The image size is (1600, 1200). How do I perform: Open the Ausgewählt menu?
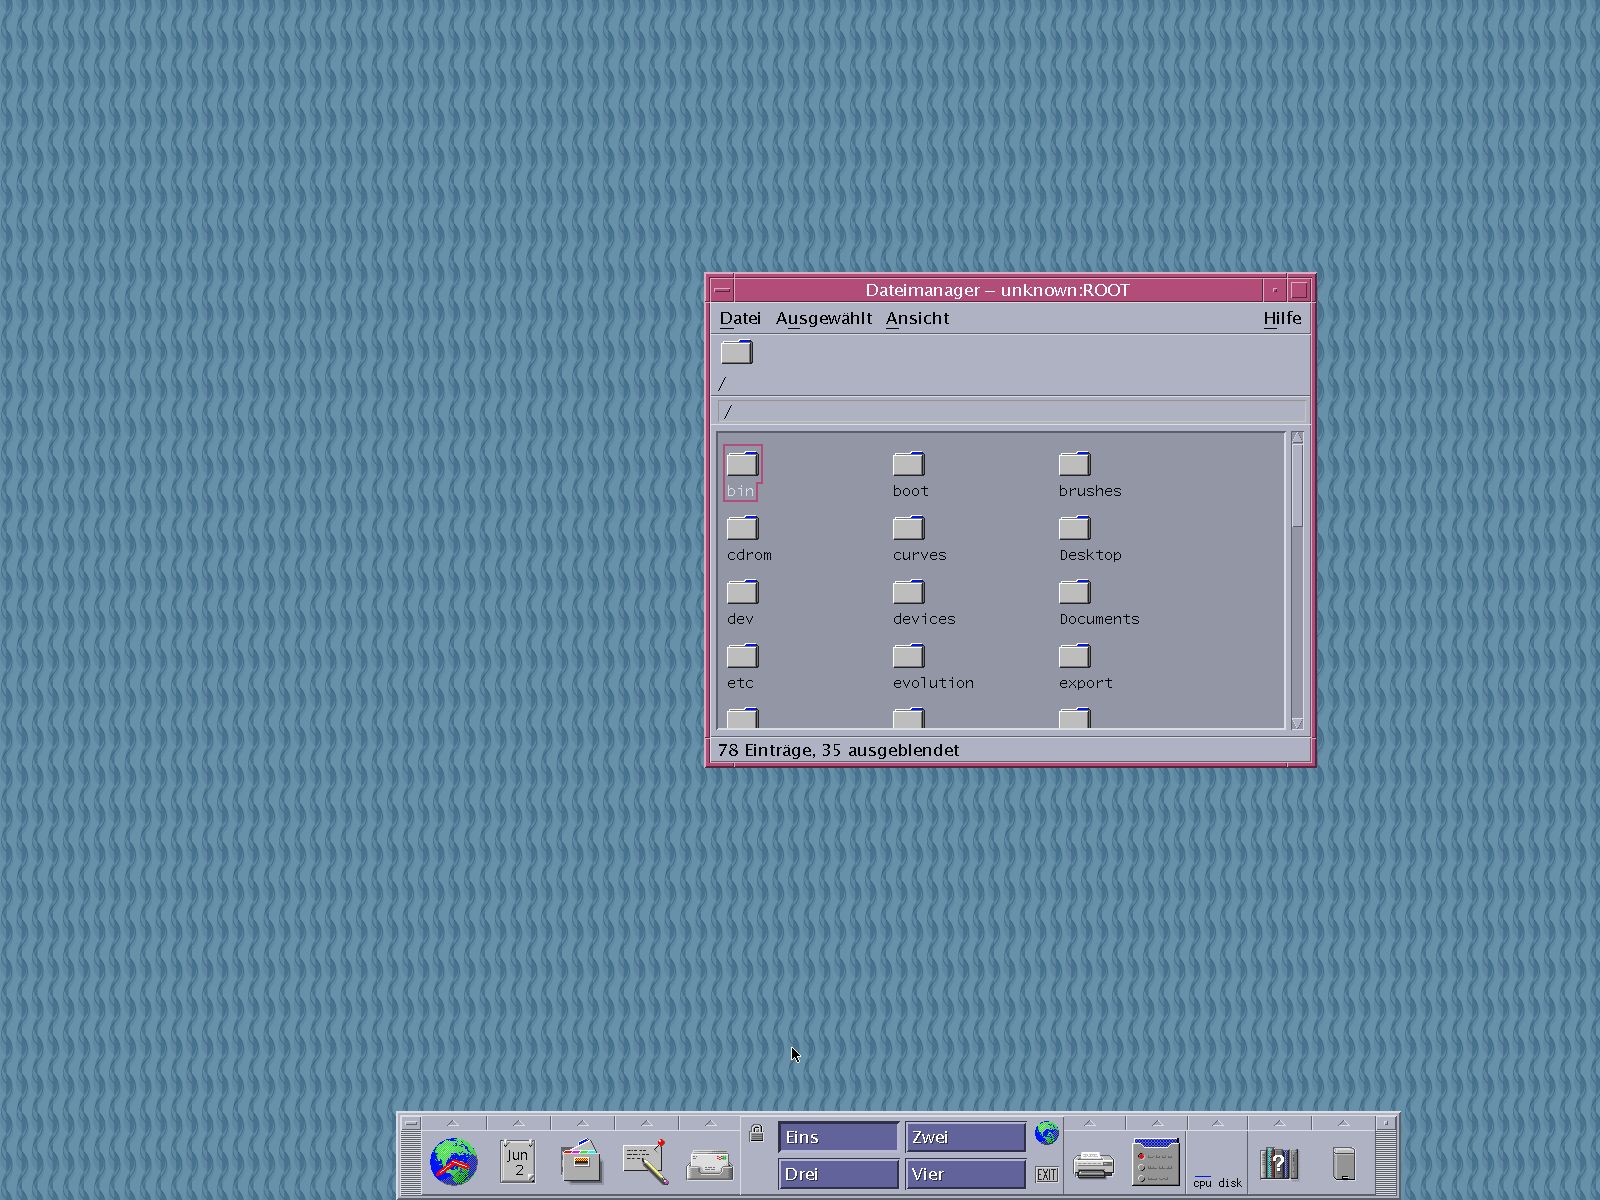tap(824, 318)
